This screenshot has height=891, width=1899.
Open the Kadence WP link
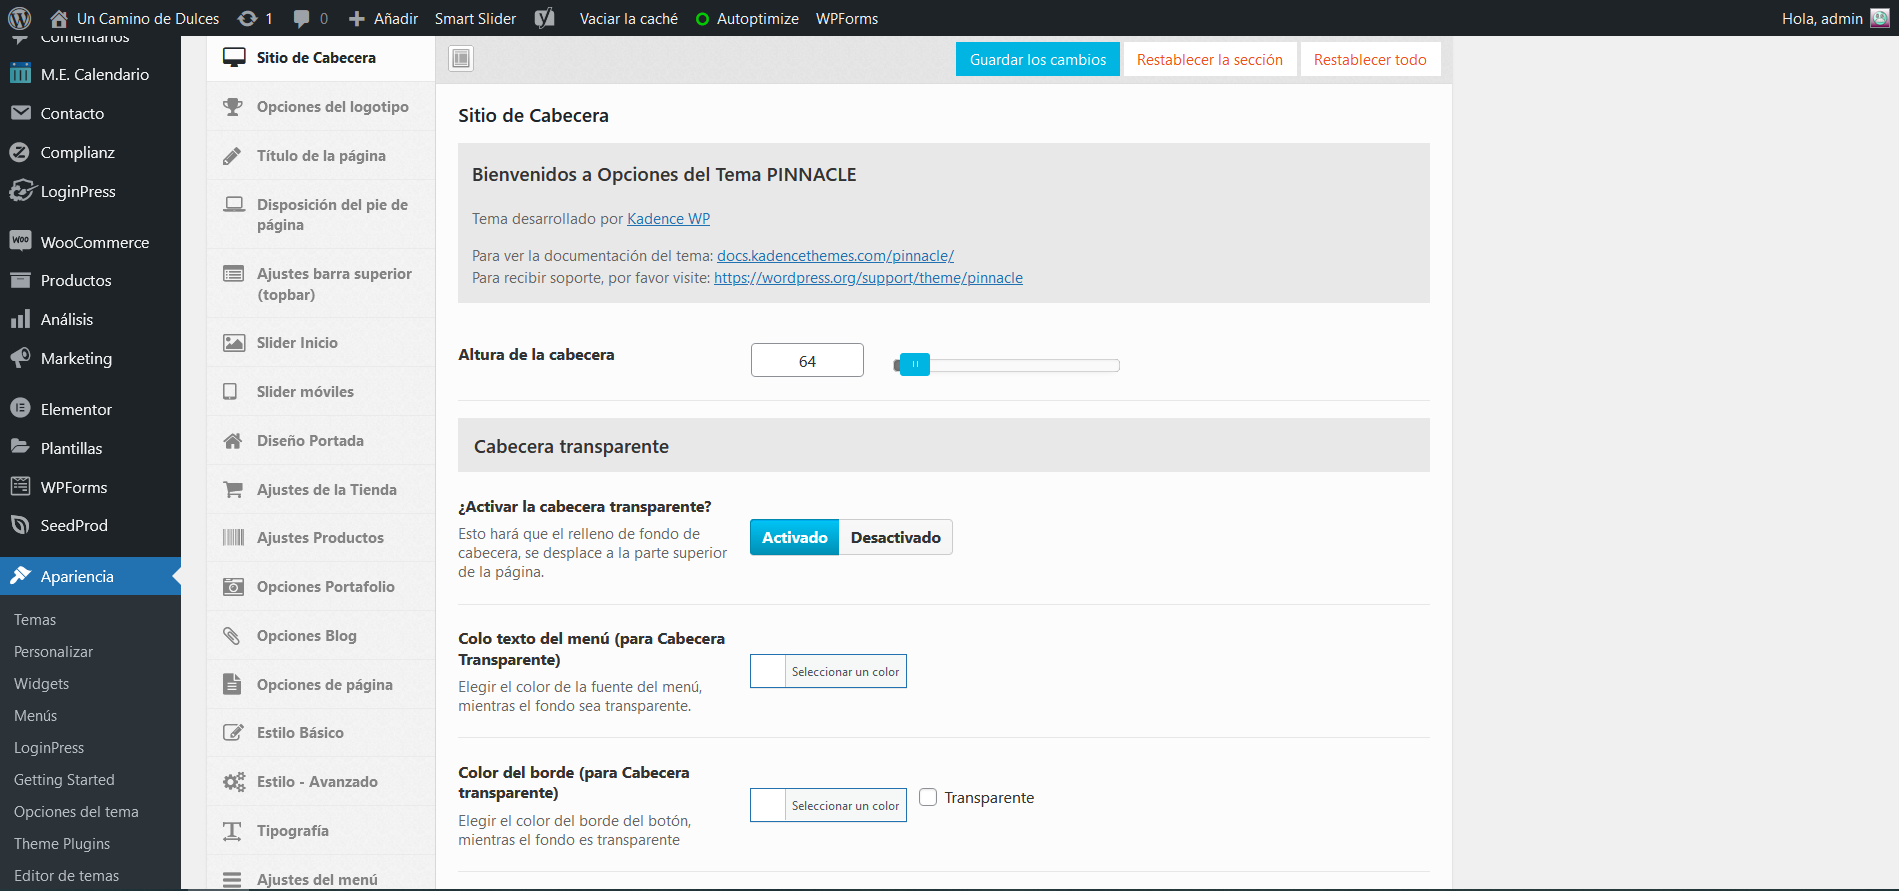point(668,218)
